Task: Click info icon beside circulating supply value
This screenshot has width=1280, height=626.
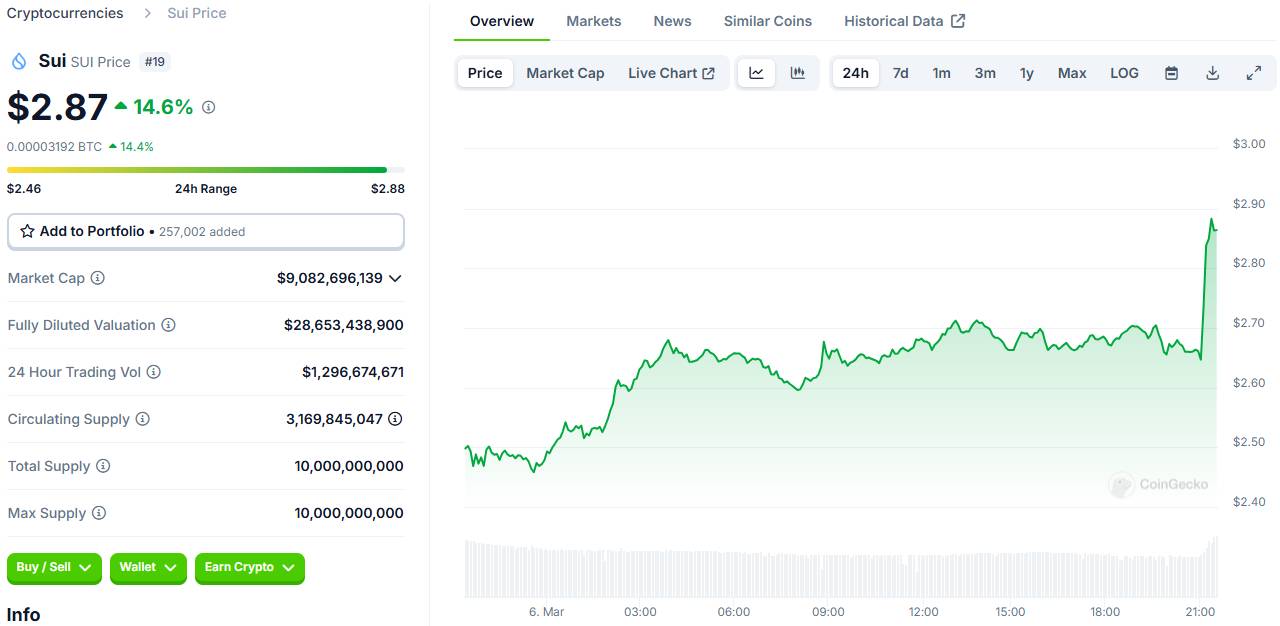Action: pyautogui.click(x=395, y=419)
